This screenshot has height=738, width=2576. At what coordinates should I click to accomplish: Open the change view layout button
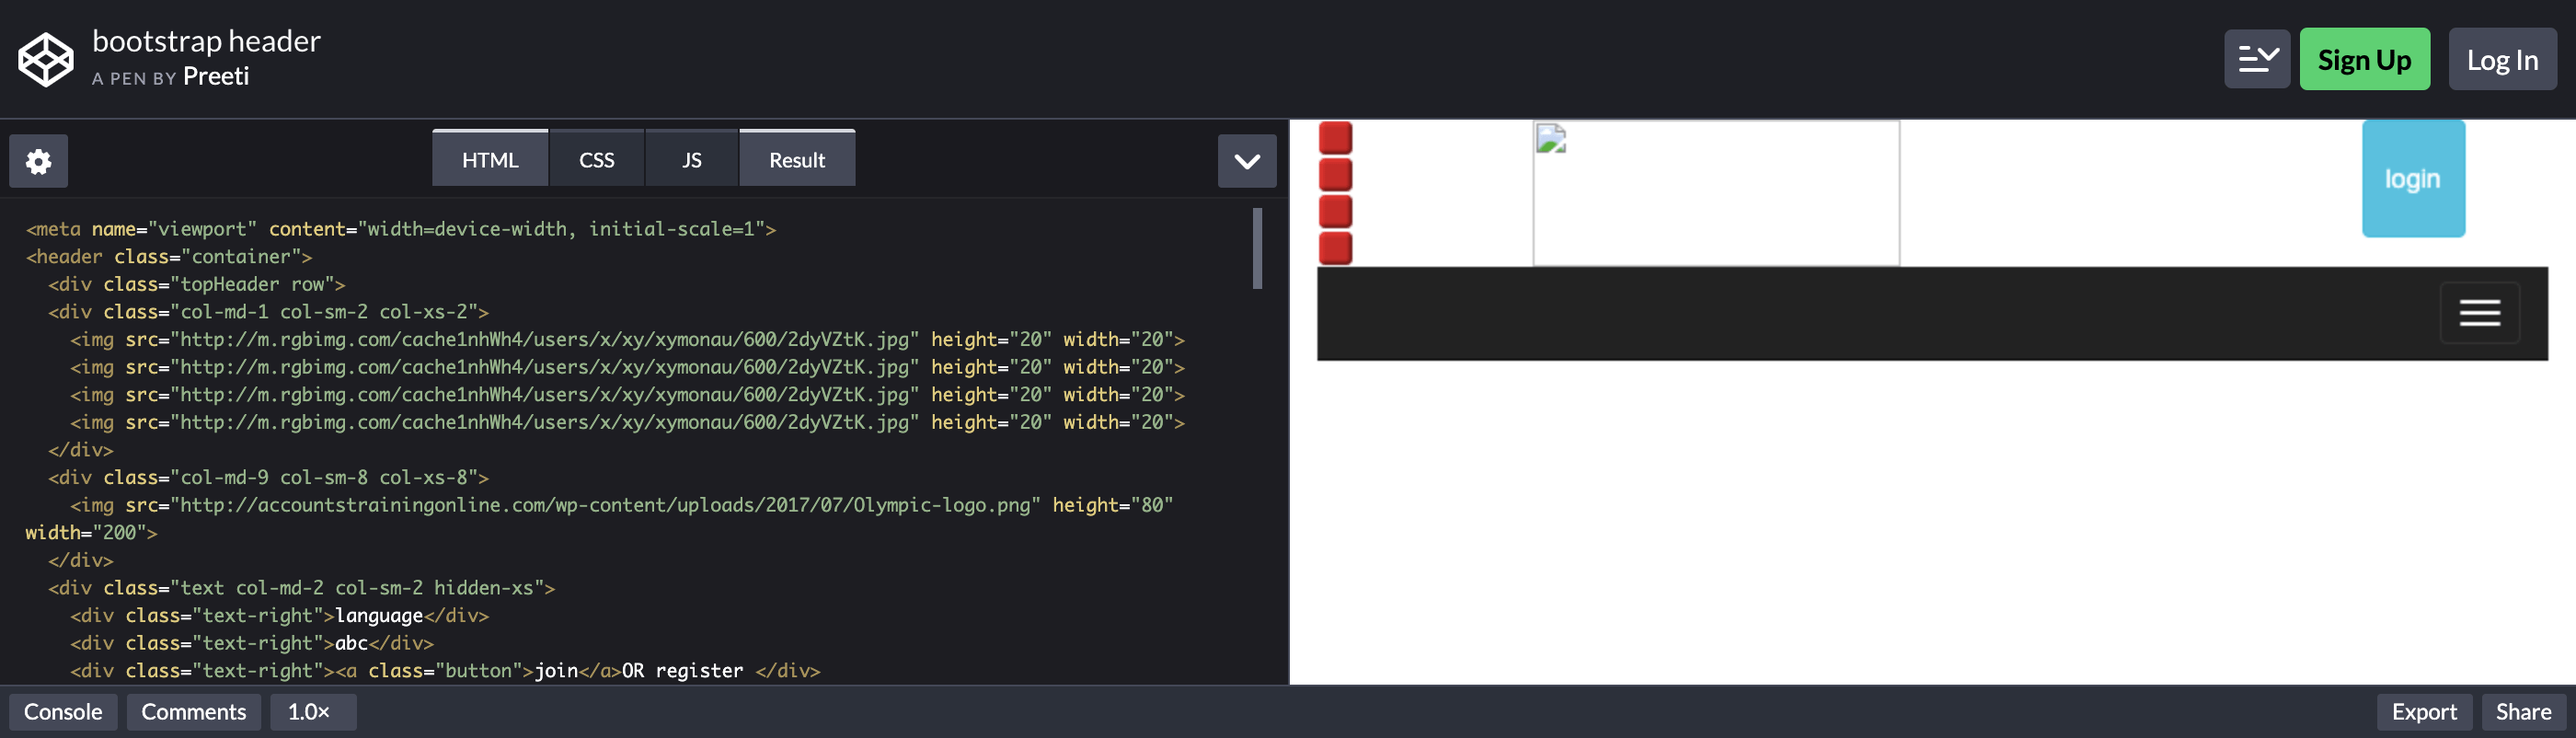(2257, 59)
